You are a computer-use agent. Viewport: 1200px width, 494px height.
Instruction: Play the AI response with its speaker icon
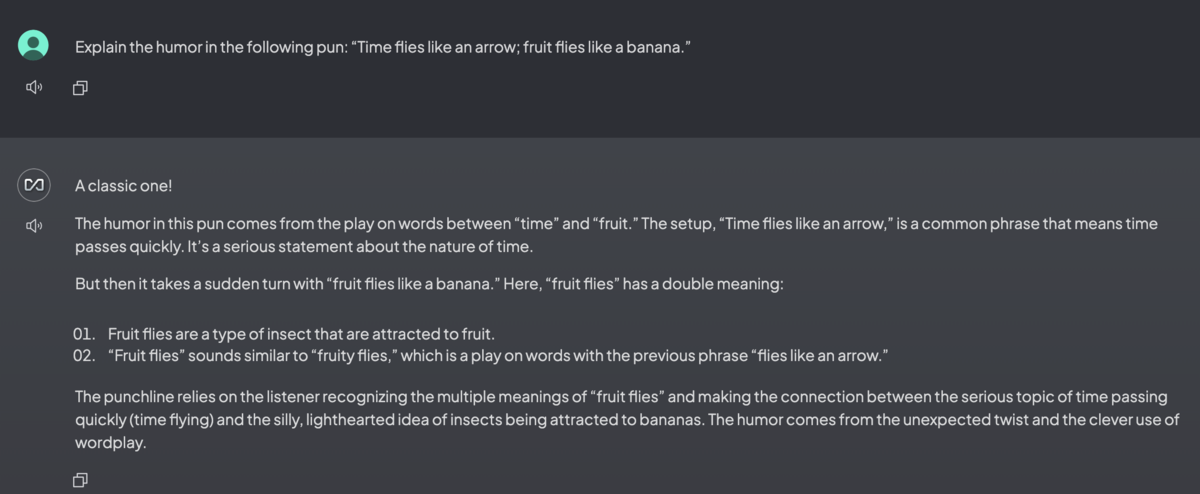pyautogui.click(x=34, y=225)
